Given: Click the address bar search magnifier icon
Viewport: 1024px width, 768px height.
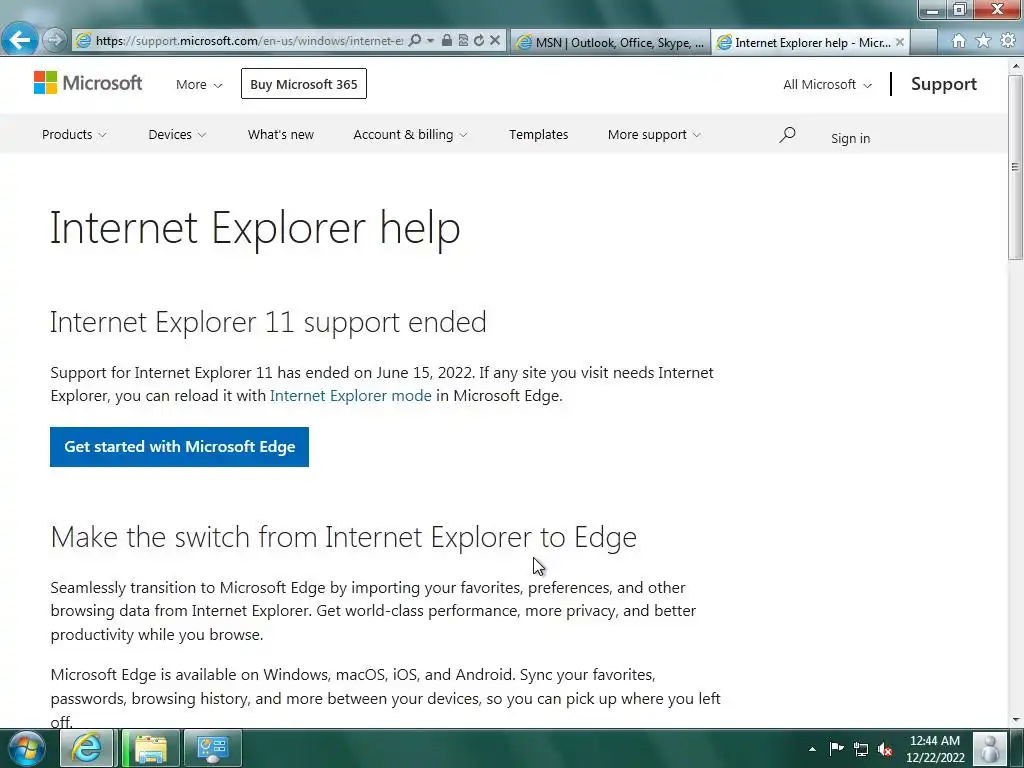Looking at the screenshot, I should click(x=415, y=40).
